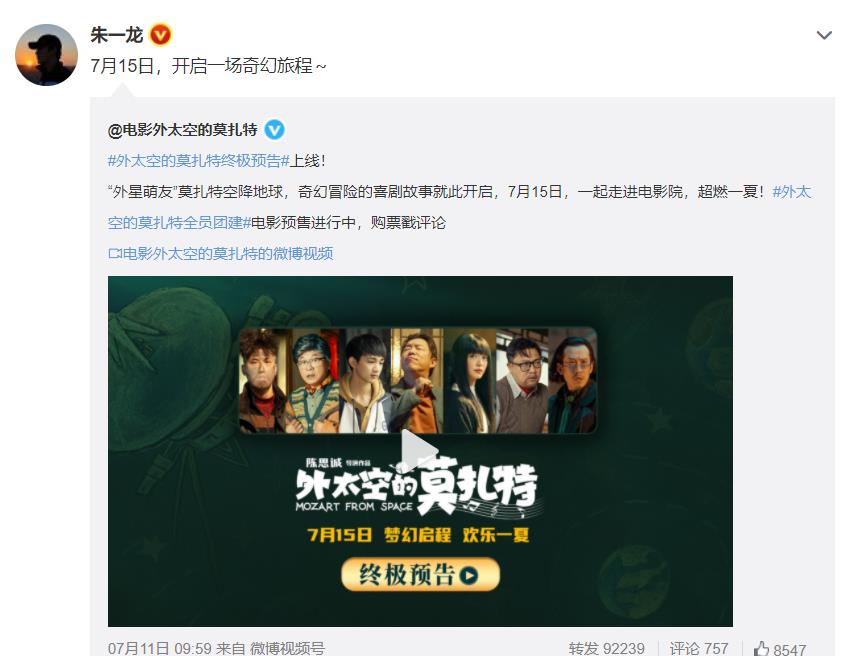This screenshot has width=849, height=656.
Task: Like the post via thumbs-up icon
Action: click(x=761, y=648)
